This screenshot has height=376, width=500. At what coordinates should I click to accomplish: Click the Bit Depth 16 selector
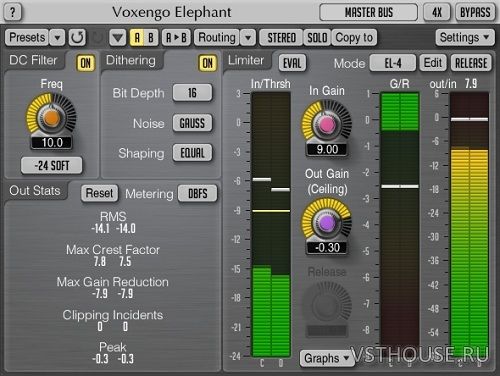tap(192, 93)
